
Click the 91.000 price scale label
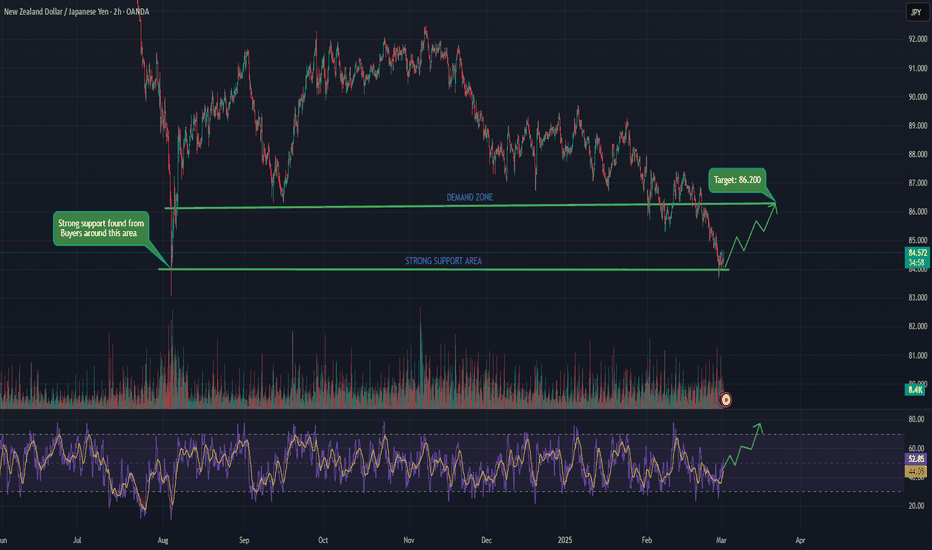917,68
